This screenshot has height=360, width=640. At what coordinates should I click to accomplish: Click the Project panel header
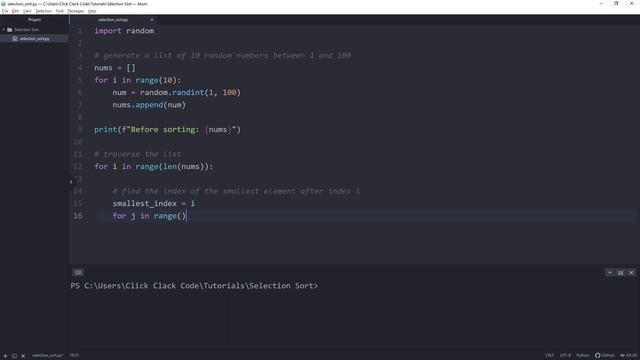(34, 20)
